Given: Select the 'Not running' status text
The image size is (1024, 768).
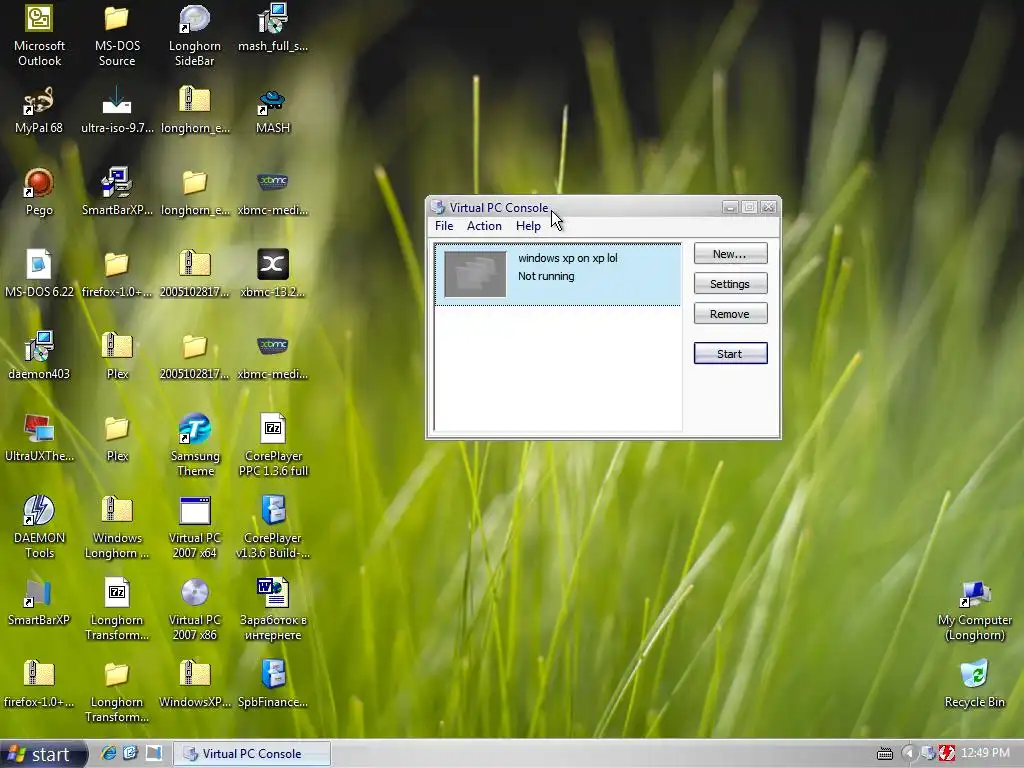Looking at the screenshot, I should click(x=546, y=276).
